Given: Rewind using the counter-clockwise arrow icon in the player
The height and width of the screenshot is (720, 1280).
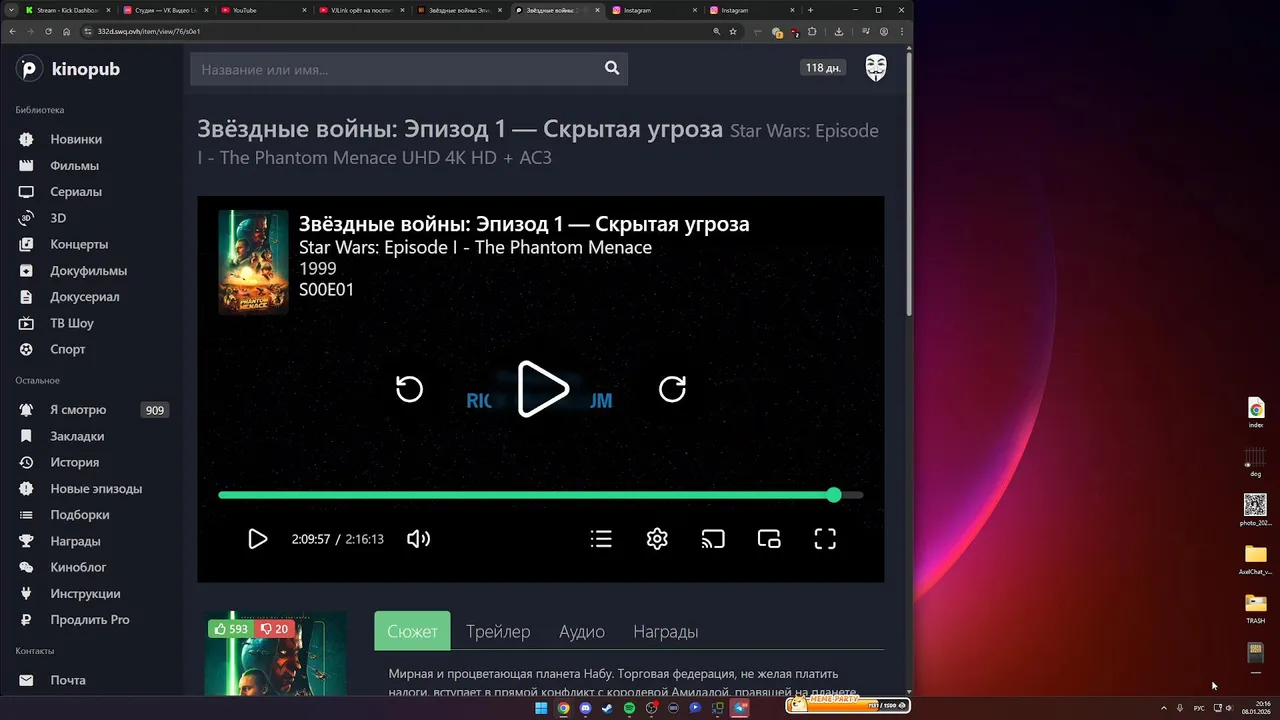Looking at the screenshot, I should [x=409, y=389].
